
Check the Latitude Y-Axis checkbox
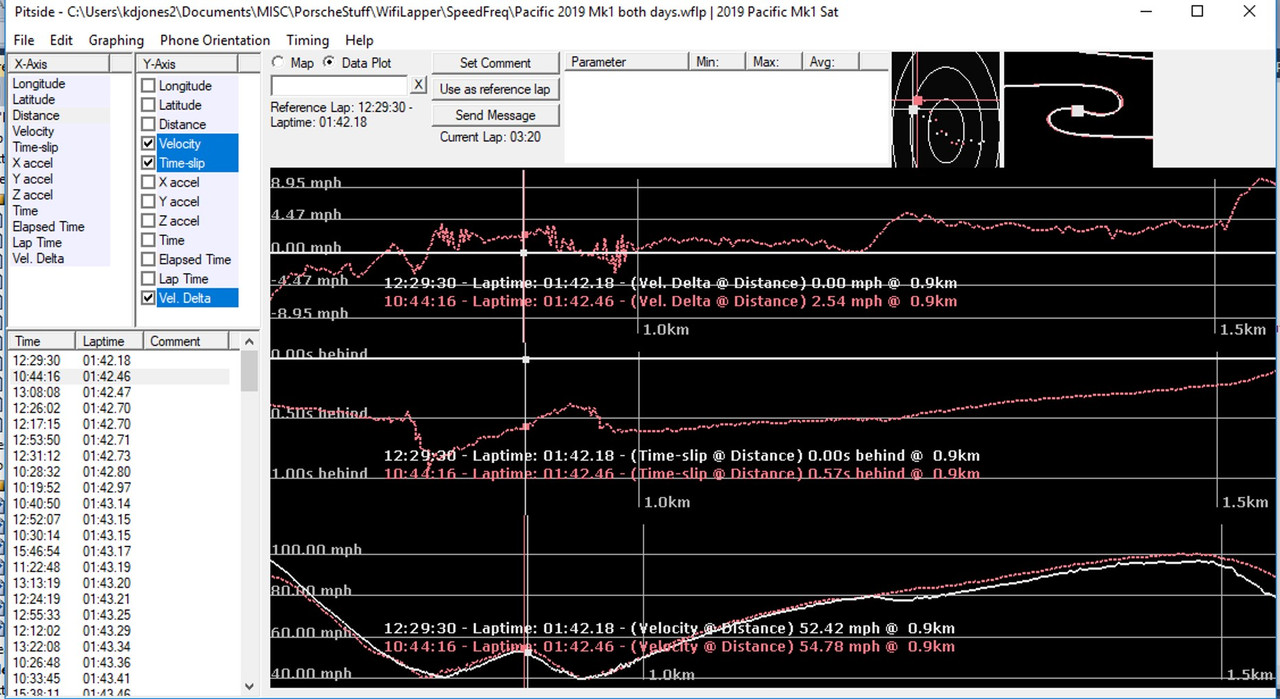click(x=148, y=105)
